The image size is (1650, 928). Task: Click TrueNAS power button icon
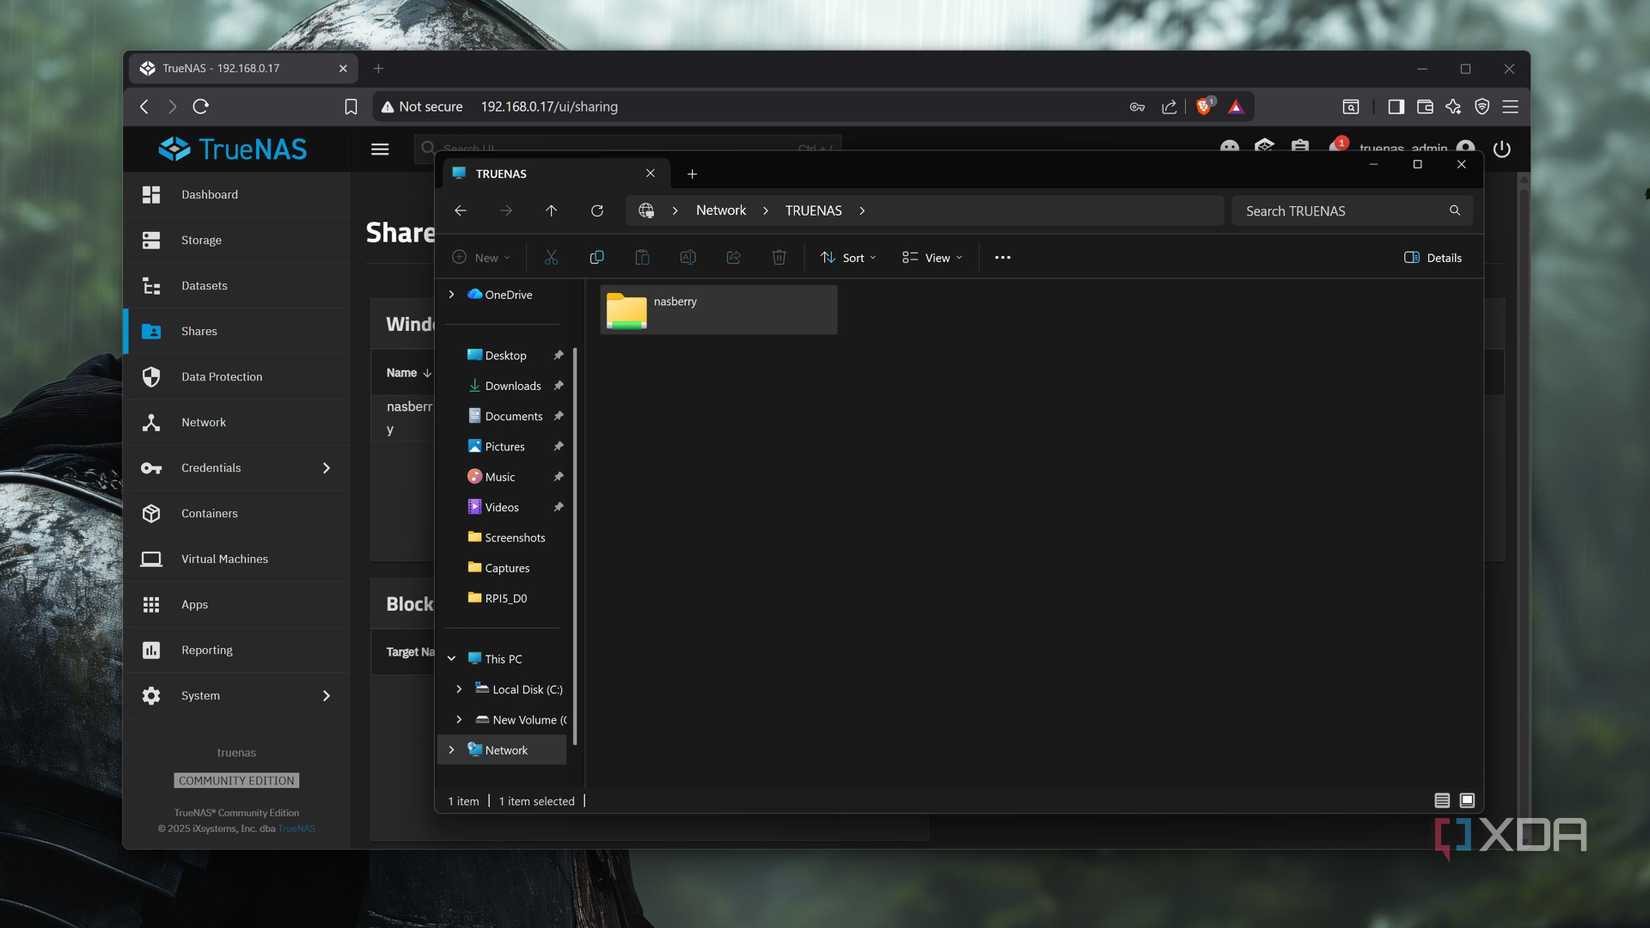pyautogui.click(x=1502, y=149)
